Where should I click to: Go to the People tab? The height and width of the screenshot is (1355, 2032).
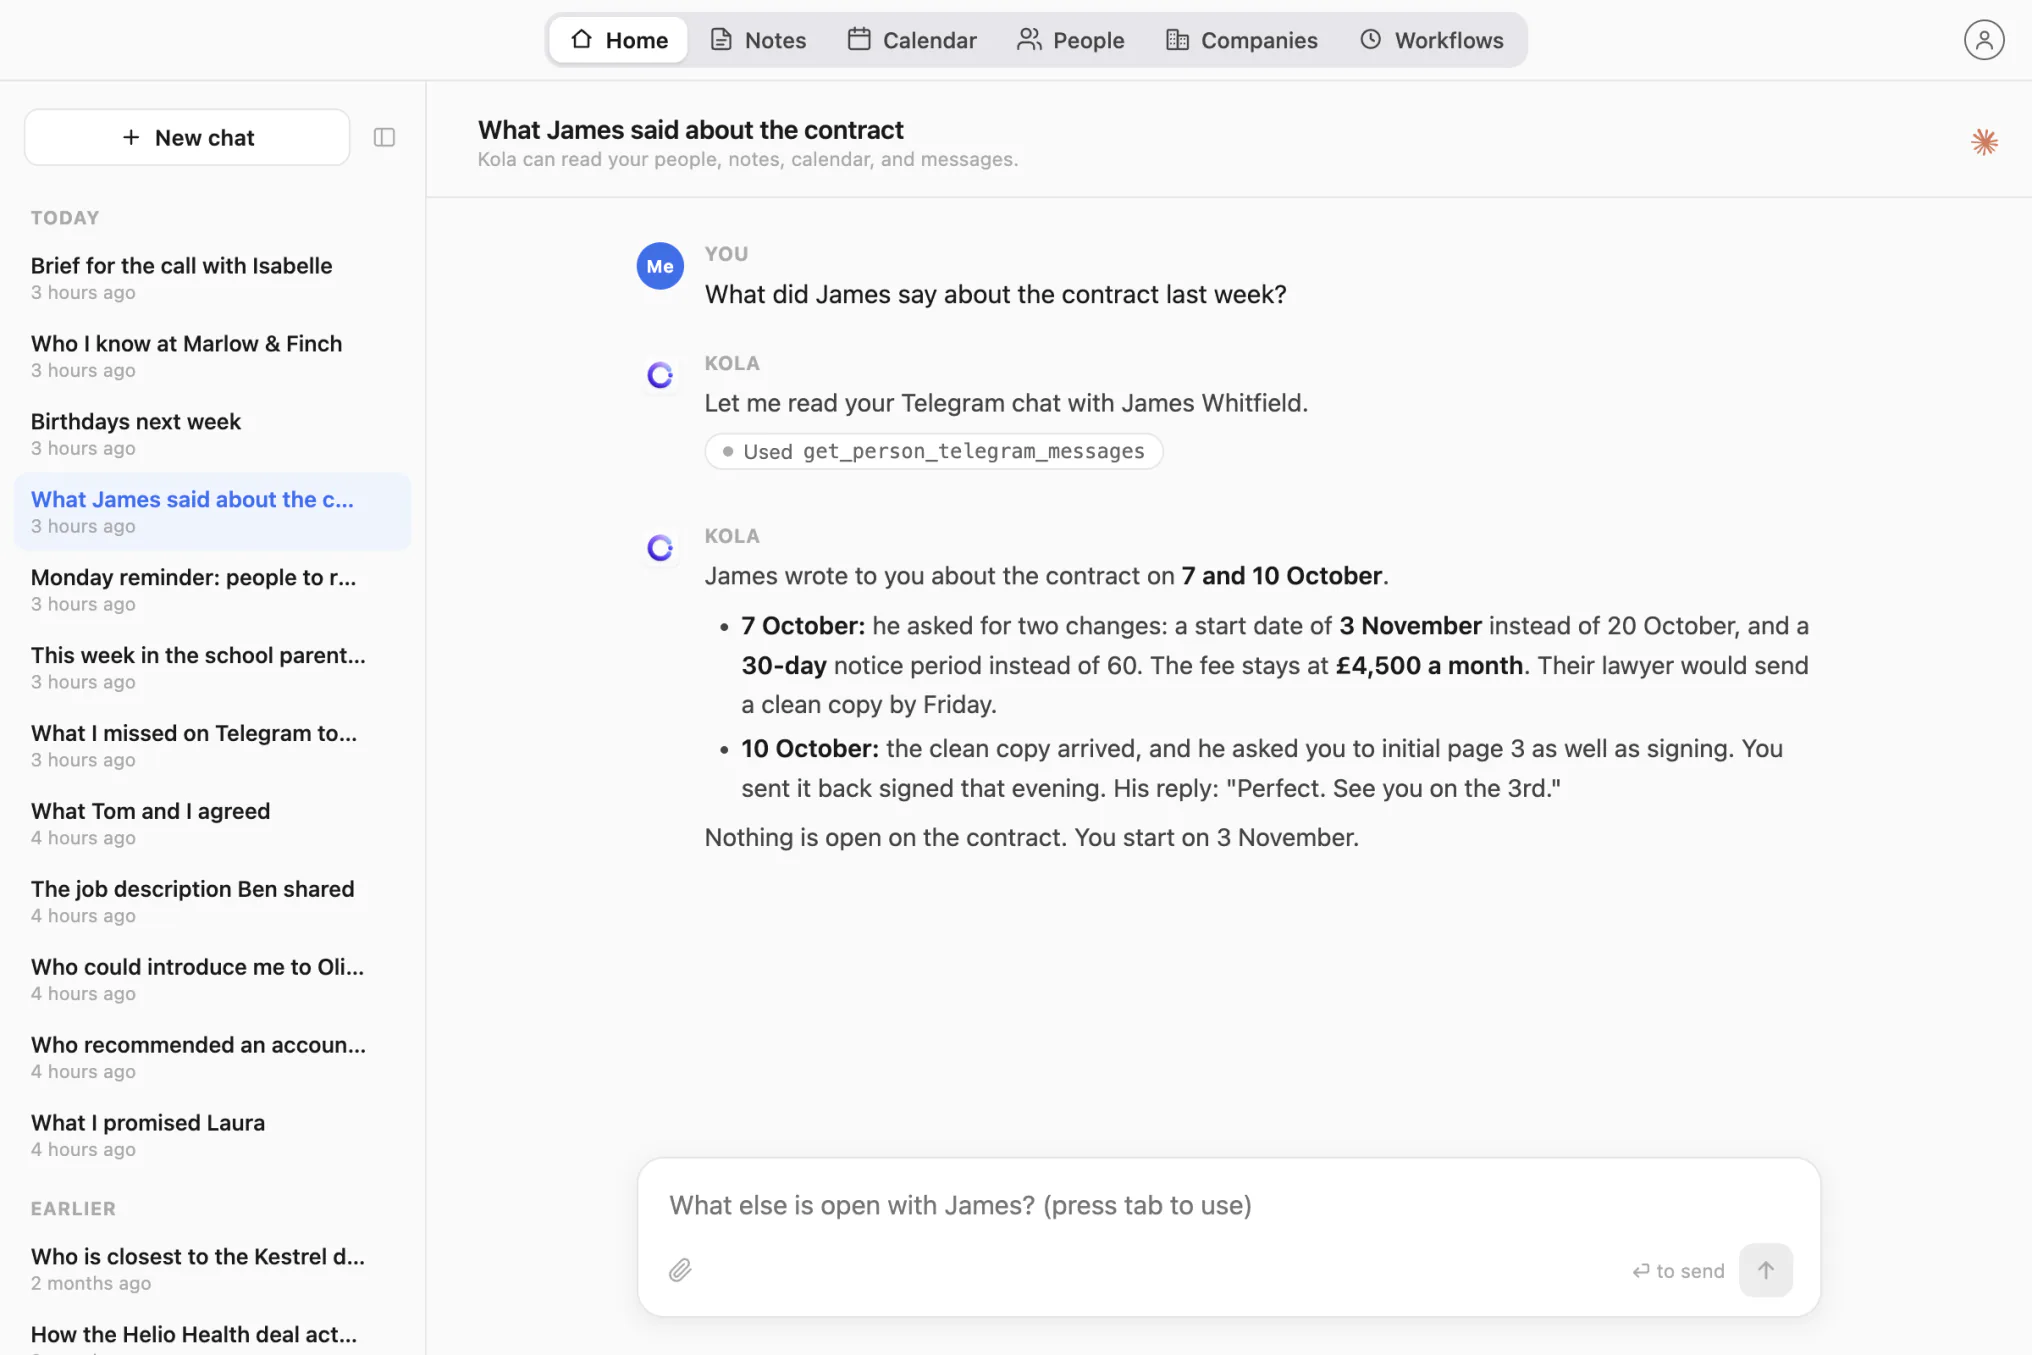click(x=1071, y=40)
